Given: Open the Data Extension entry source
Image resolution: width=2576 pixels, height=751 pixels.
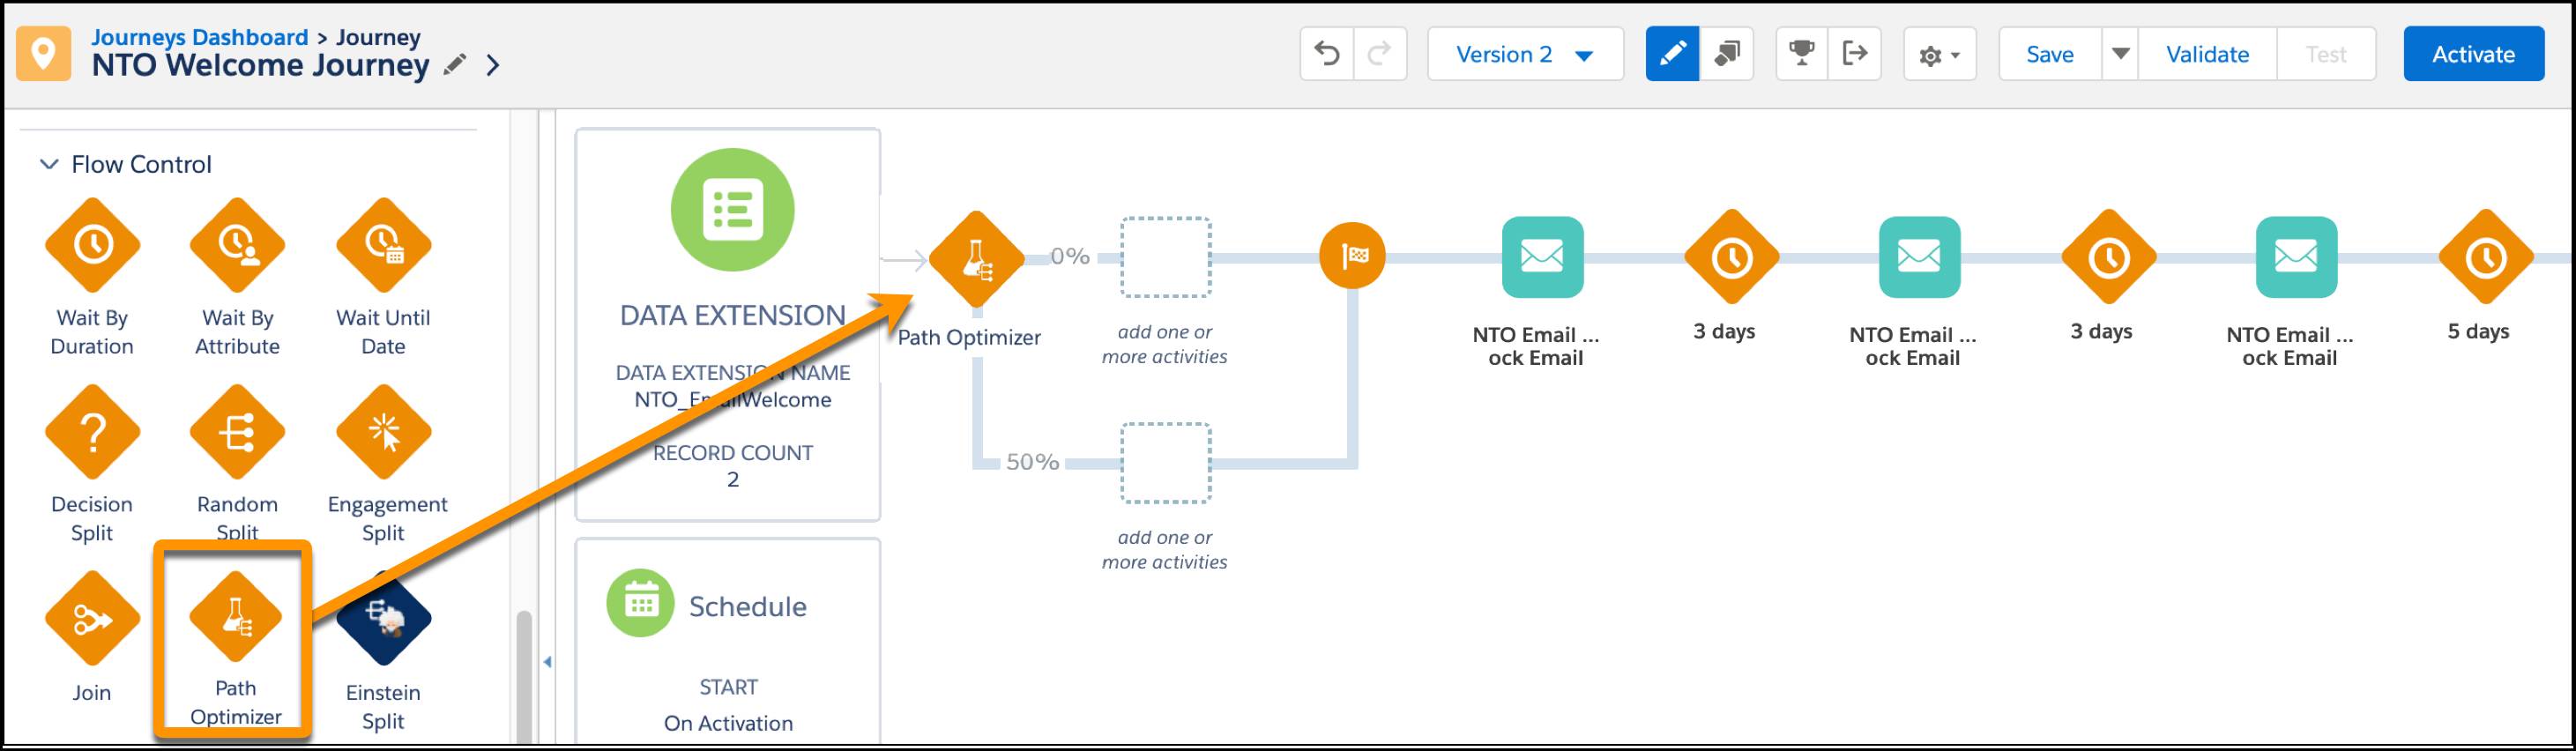Looking at the screenshot, I should (732, 210).
